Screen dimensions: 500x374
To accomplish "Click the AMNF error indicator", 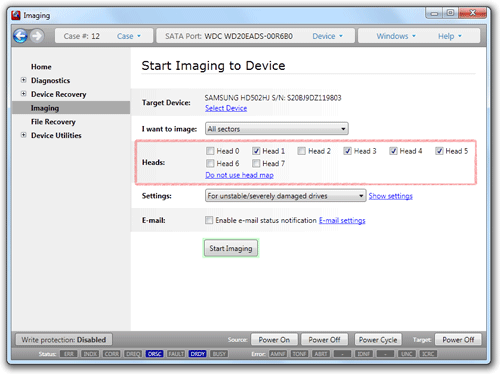I will (x=278, y=354).
